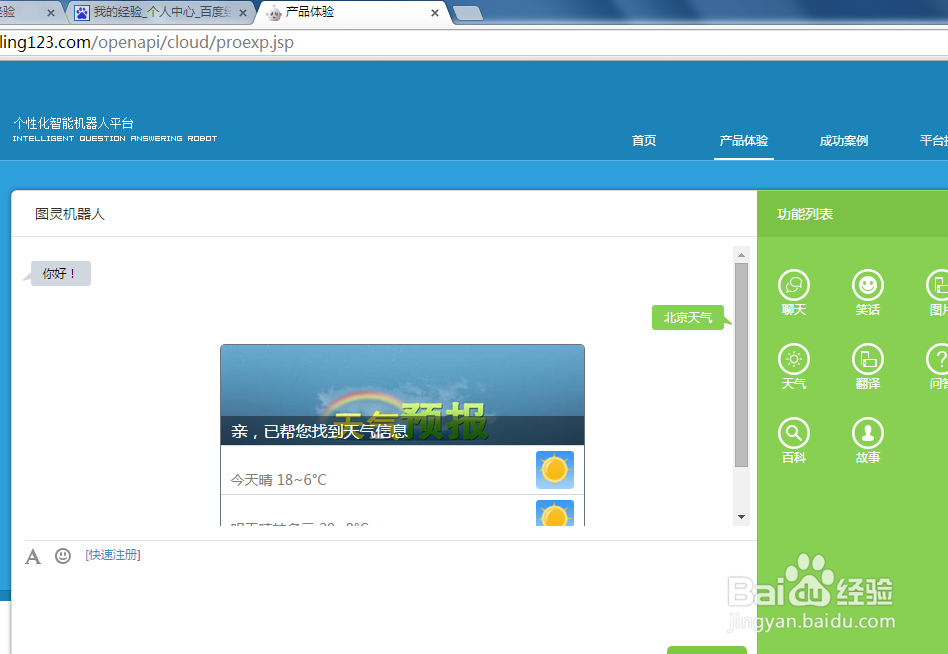Click the 天气预报 rainbow banner image
The image size is (948, 654).
tap(402, 394)
